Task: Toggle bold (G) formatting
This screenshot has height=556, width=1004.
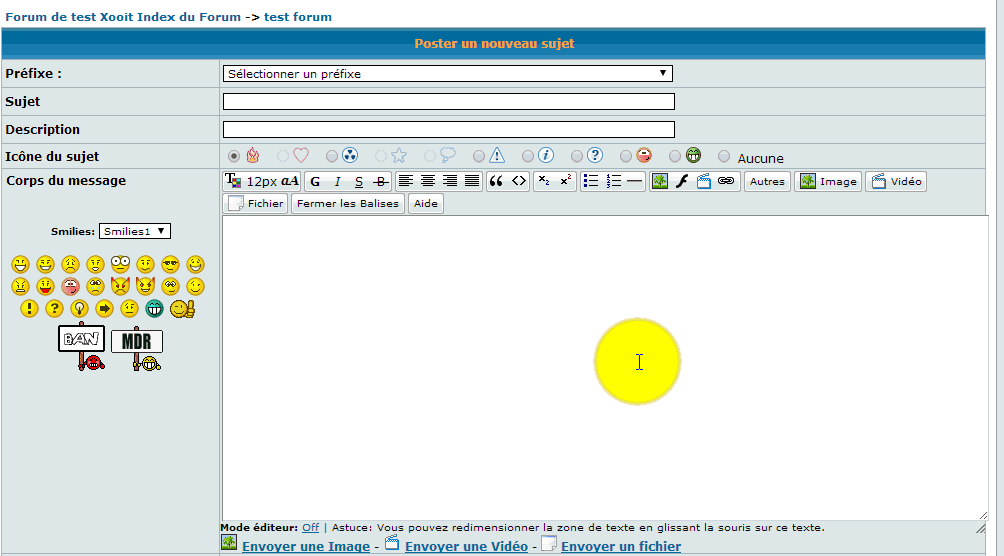Action: [x=315, y=182]
